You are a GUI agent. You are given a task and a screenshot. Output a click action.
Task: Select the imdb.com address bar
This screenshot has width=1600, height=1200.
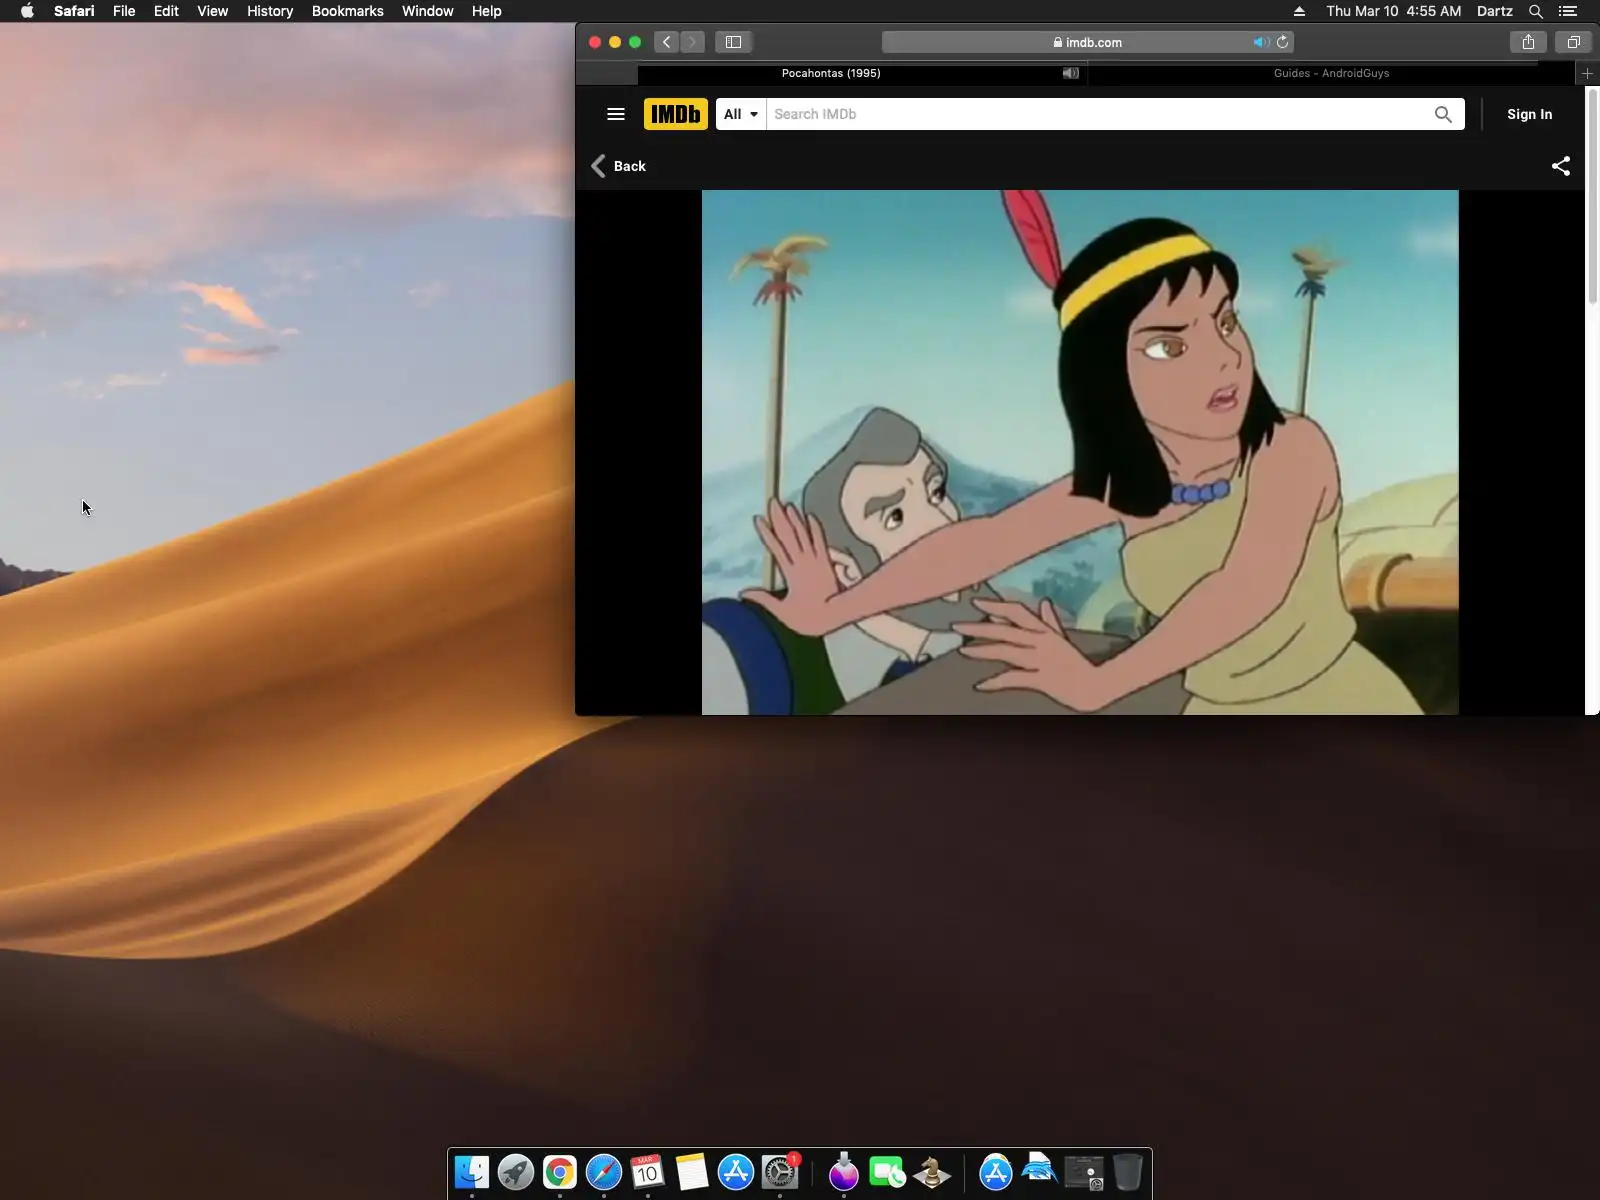[1088, 42]
